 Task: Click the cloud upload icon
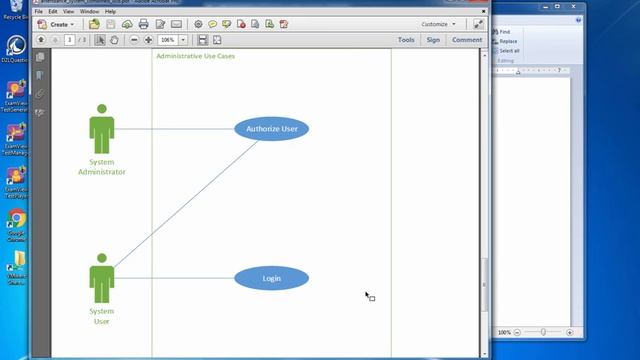[x=127, y=24]
